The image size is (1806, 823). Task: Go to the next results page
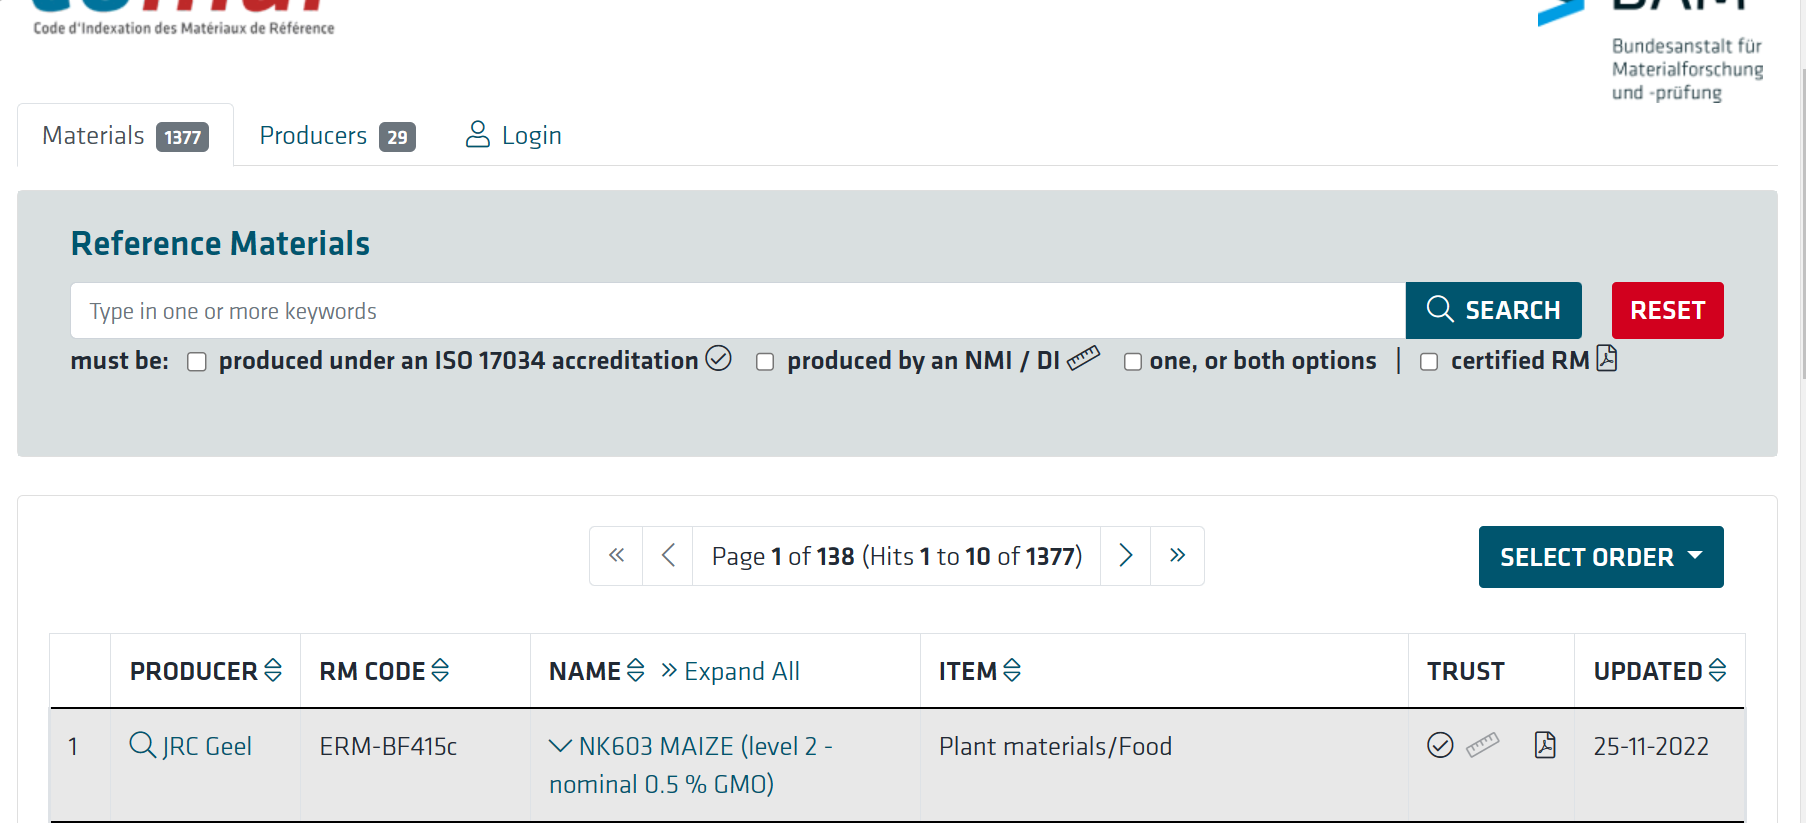click(1125, 556)
